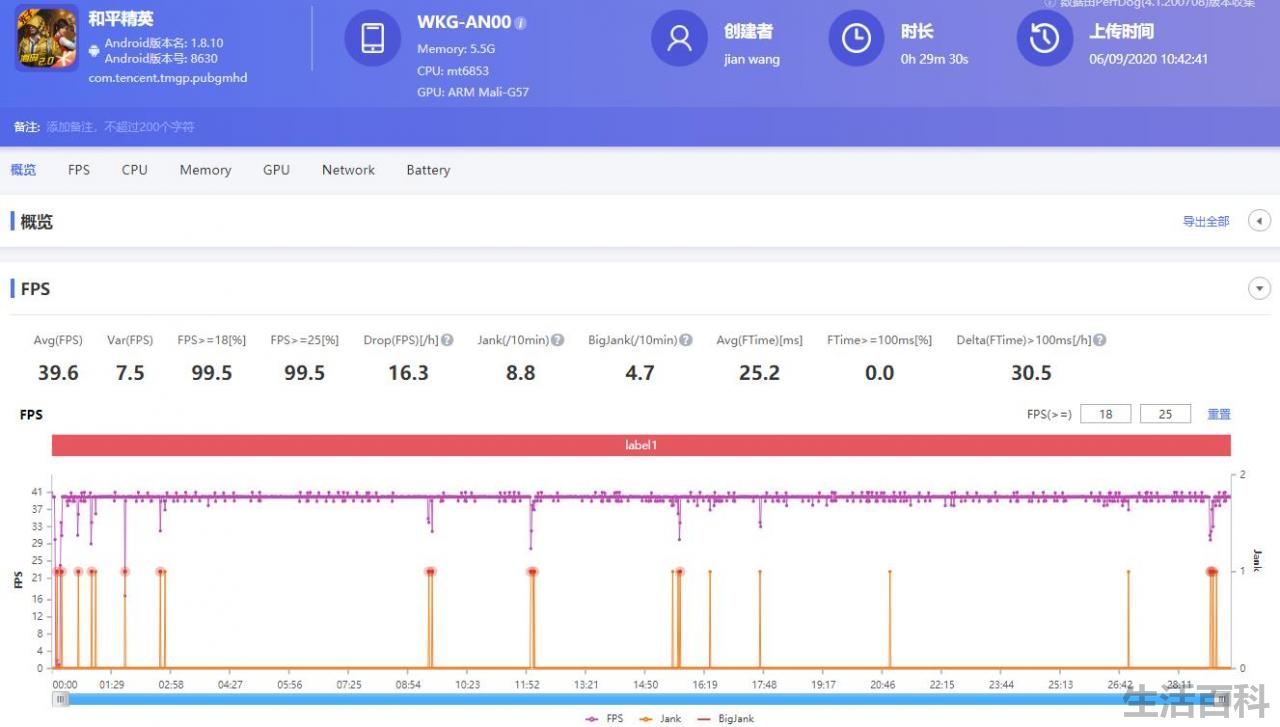Toggle the FPS series in chart legend
Viewport: 1280px width, 727px height.
pyautogui.click(x=604, y=719)
